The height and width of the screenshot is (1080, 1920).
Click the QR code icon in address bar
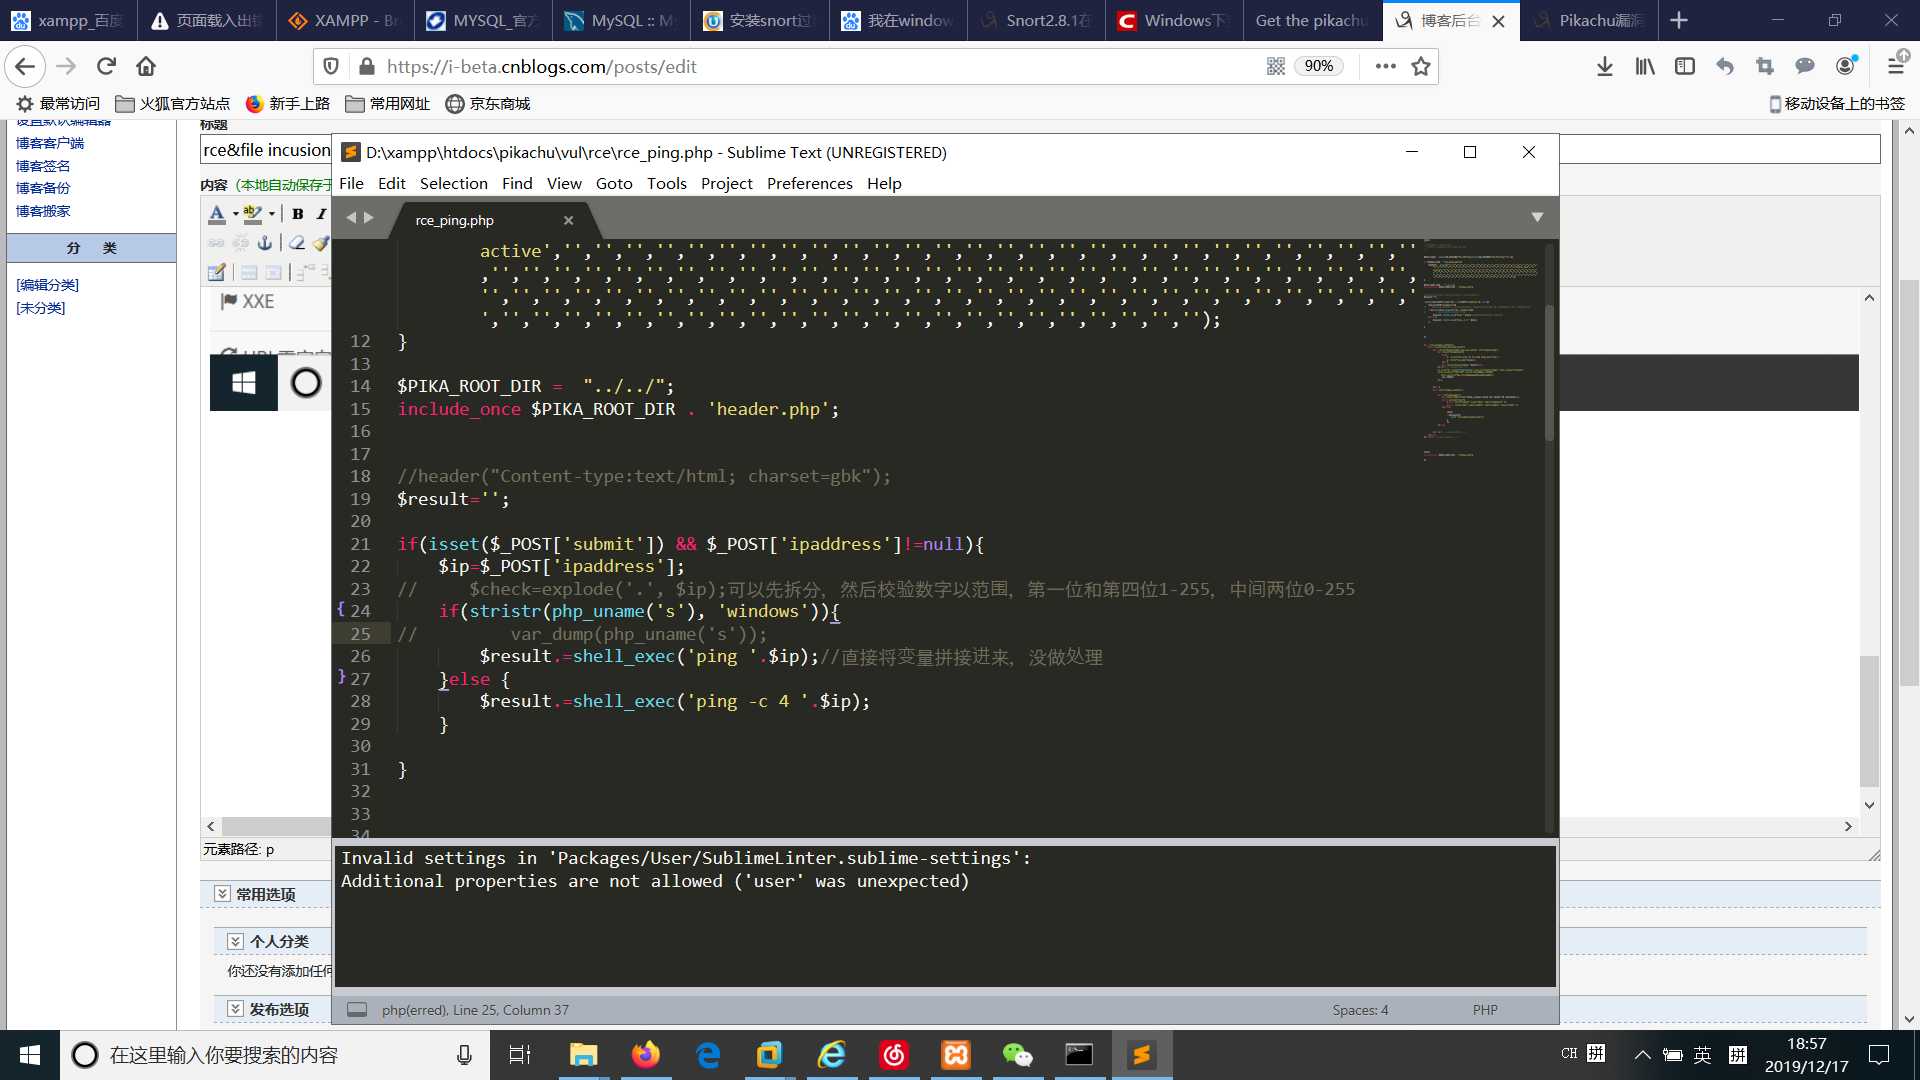(x=1276, y=66)
